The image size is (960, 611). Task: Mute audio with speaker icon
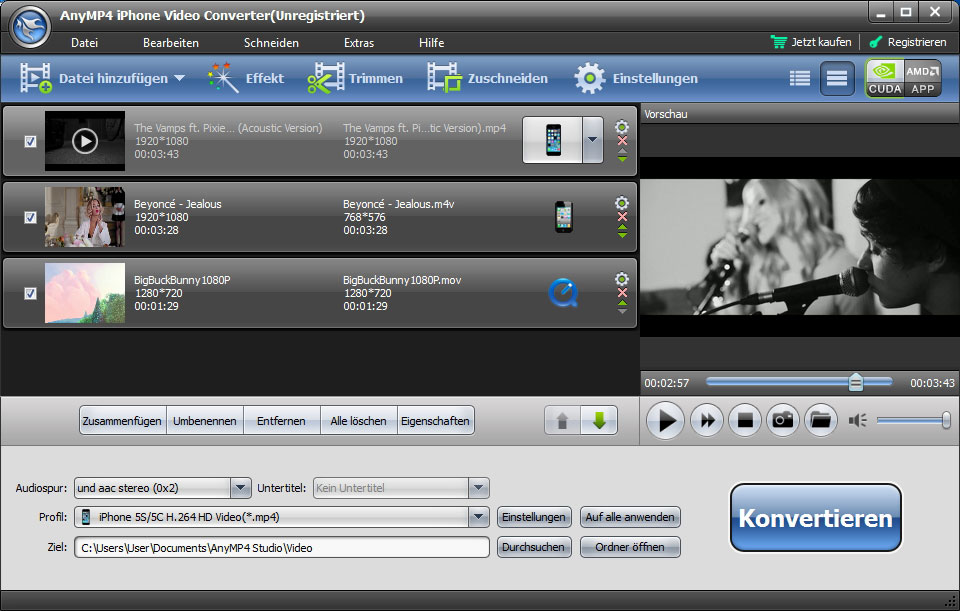click(x=857, y=421)
